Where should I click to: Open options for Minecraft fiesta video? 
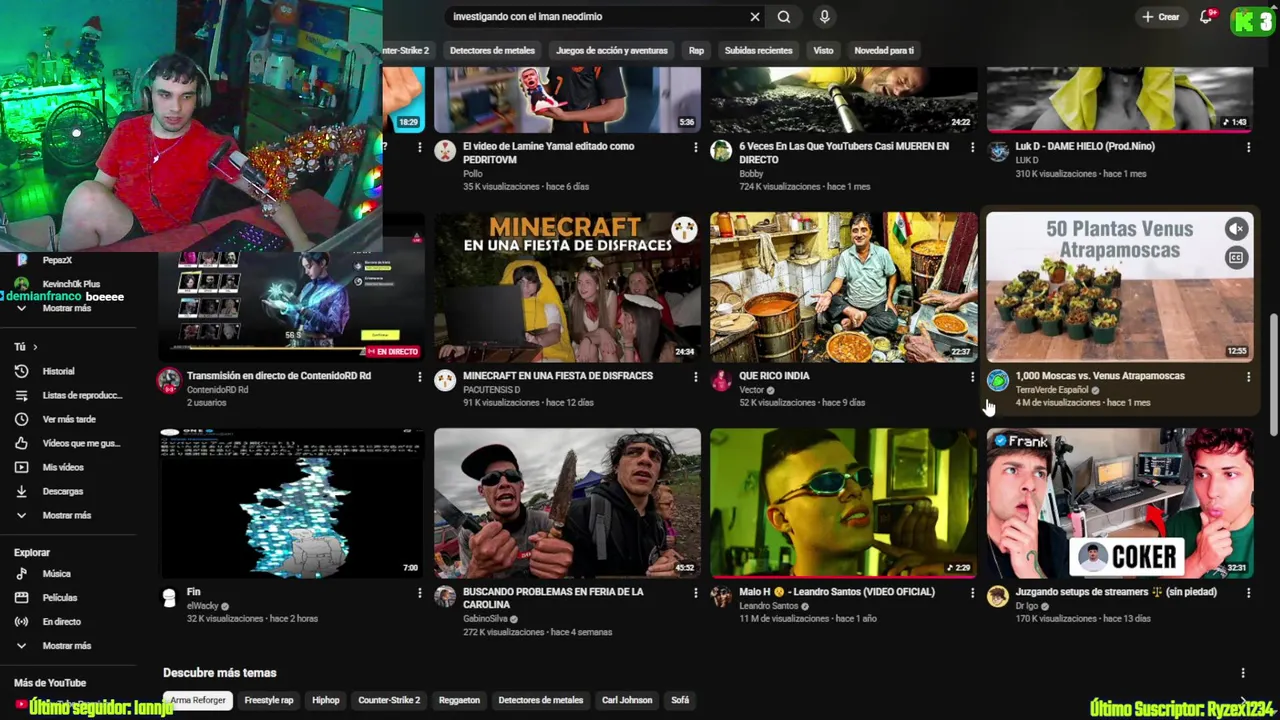pyautogui.click(x=696, y=377)
